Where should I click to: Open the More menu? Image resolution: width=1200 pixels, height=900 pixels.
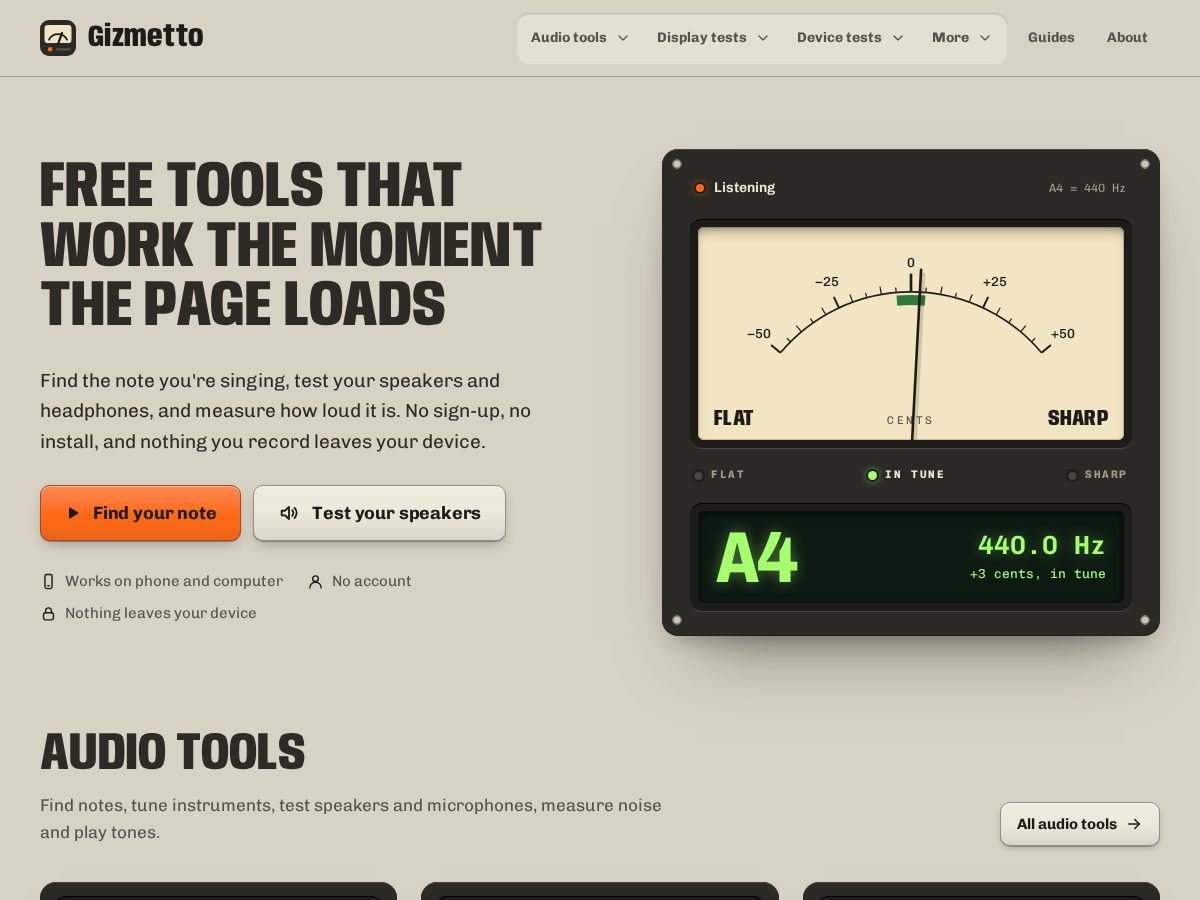pos(961,38)
